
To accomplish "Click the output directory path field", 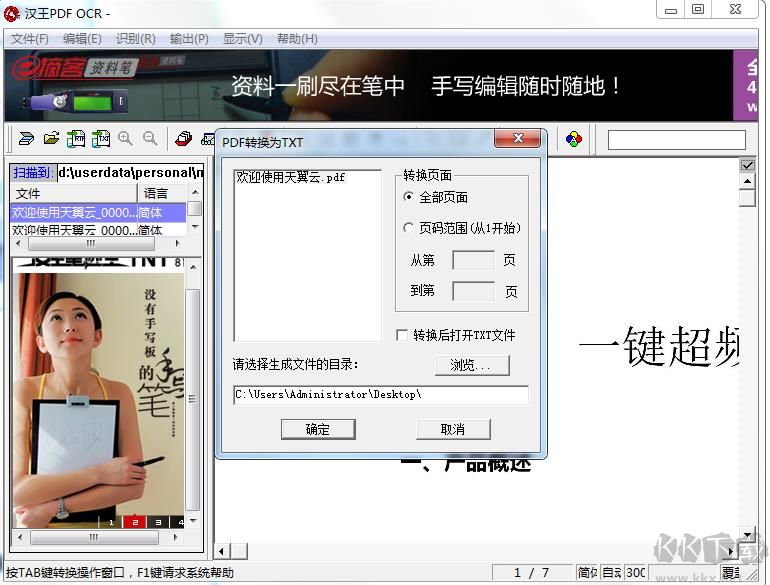I will [x=380, y=395].
